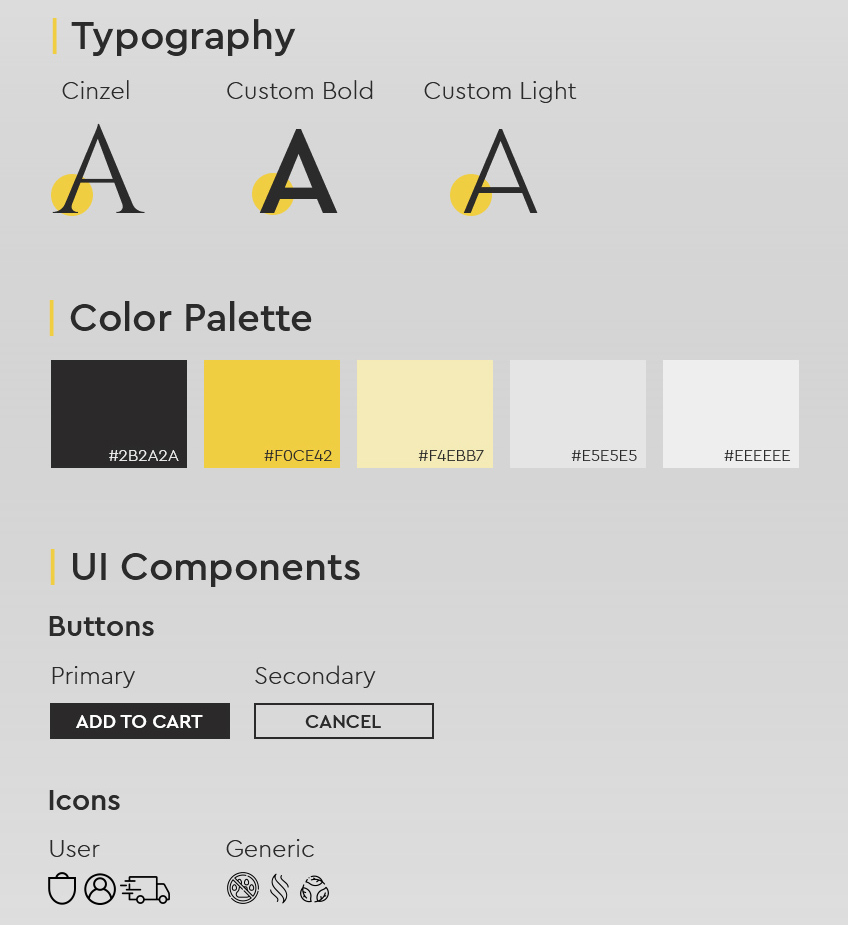
Task: Pick the dark #2B2A2A color swatch
Action: pos(119,414)
